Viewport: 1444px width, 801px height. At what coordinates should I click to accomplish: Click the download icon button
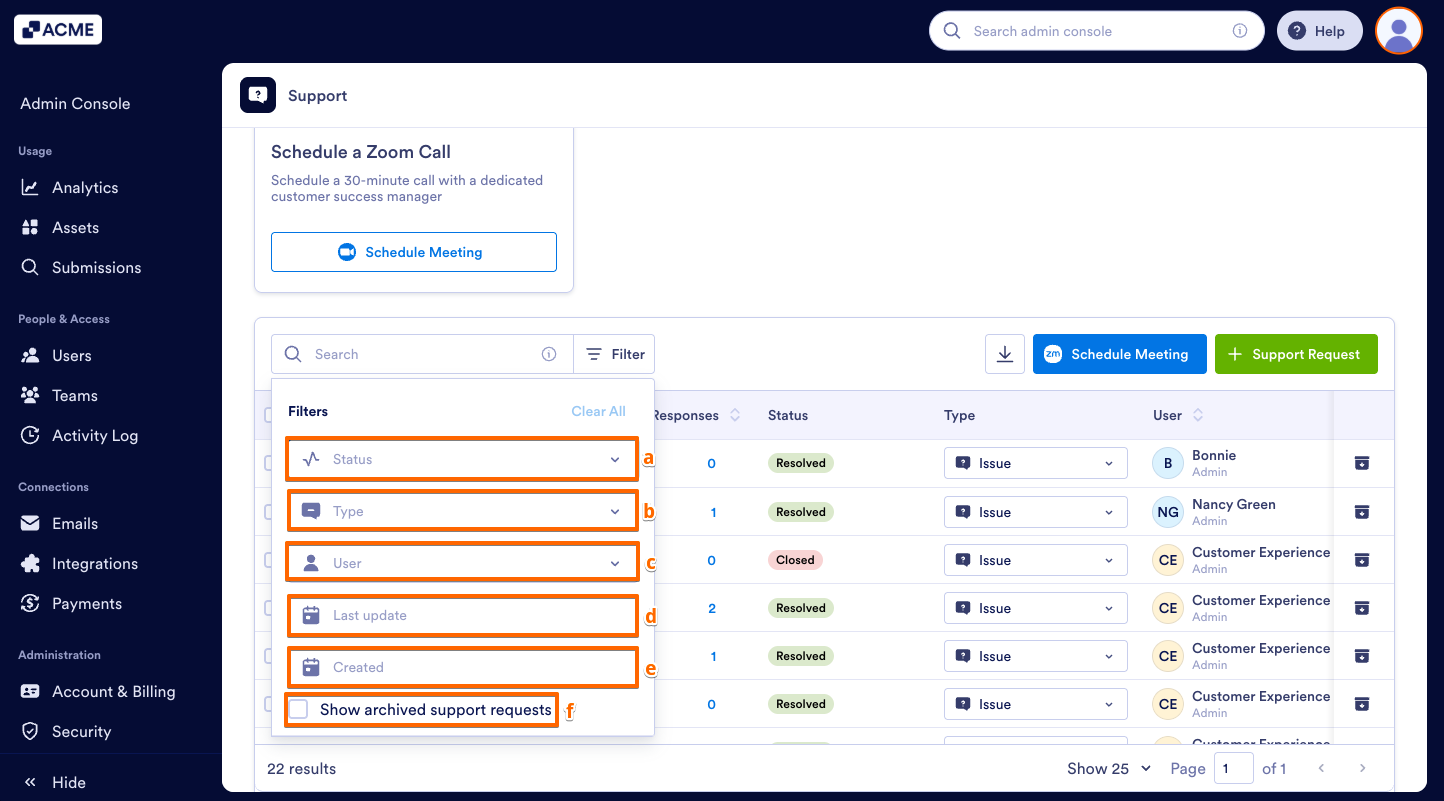click(1005, 354)
